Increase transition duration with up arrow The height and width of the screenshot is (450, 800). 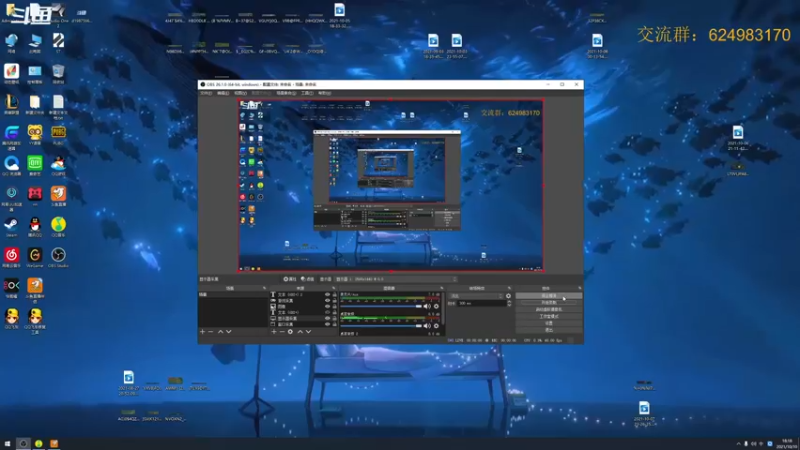(x=509, y=302)
